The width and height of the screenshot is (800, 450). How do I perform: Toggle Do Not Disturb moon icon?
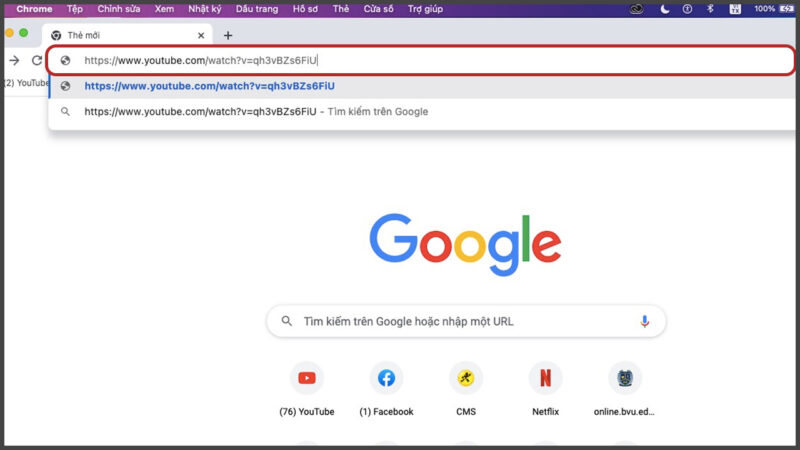pos(665,9)
